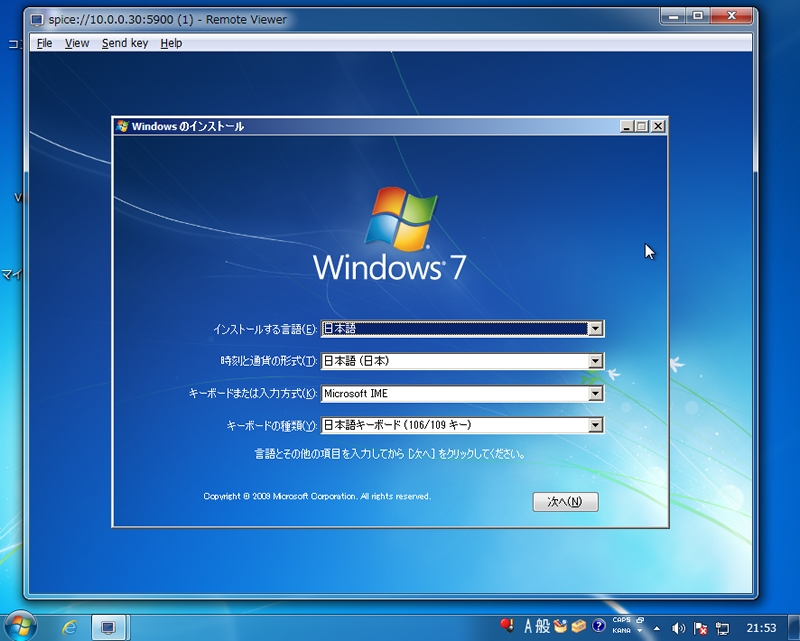This screenshot has height=641, width=800.
Task: Expand the Microsoft IME input method dropdown
Action: pos(595,393)
